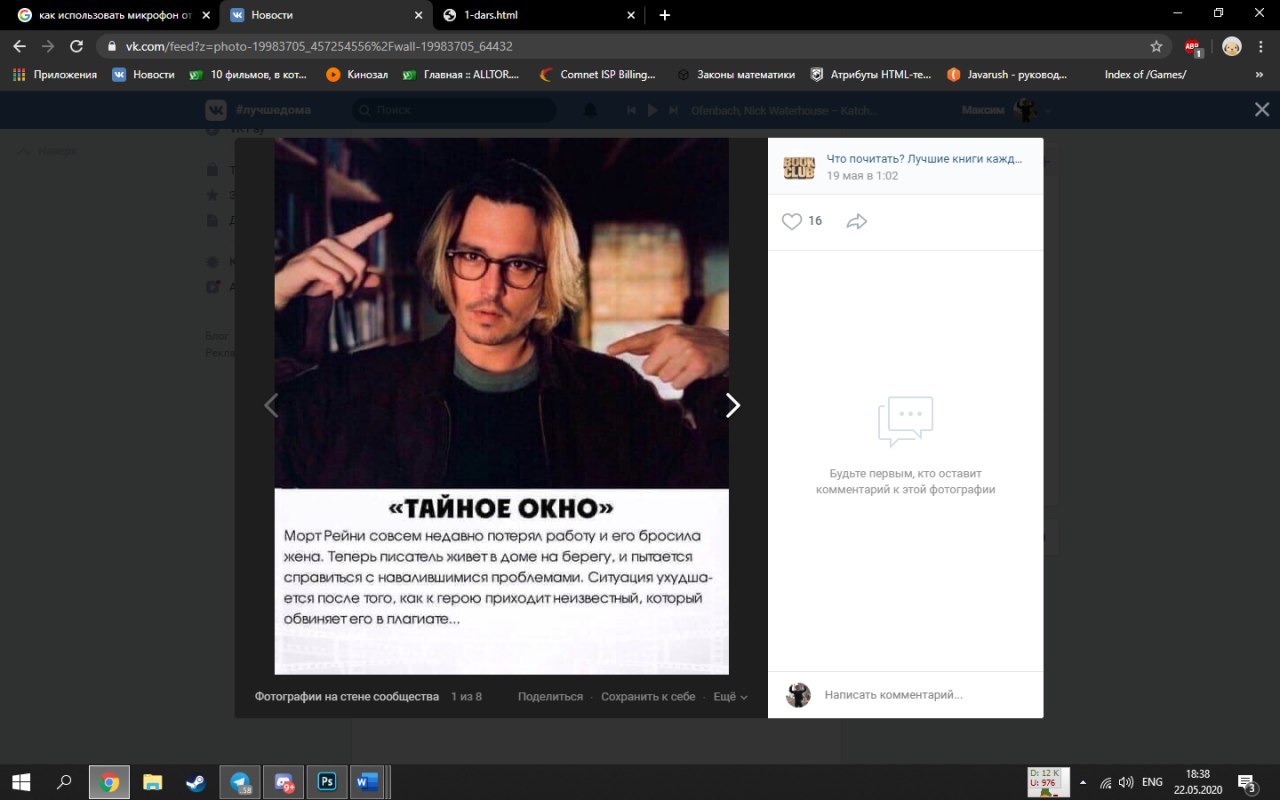Screen dimensions: 1280x800
Task: Show the hidden bookmarks overflow chevron
Action: (x=1259, y=74)
